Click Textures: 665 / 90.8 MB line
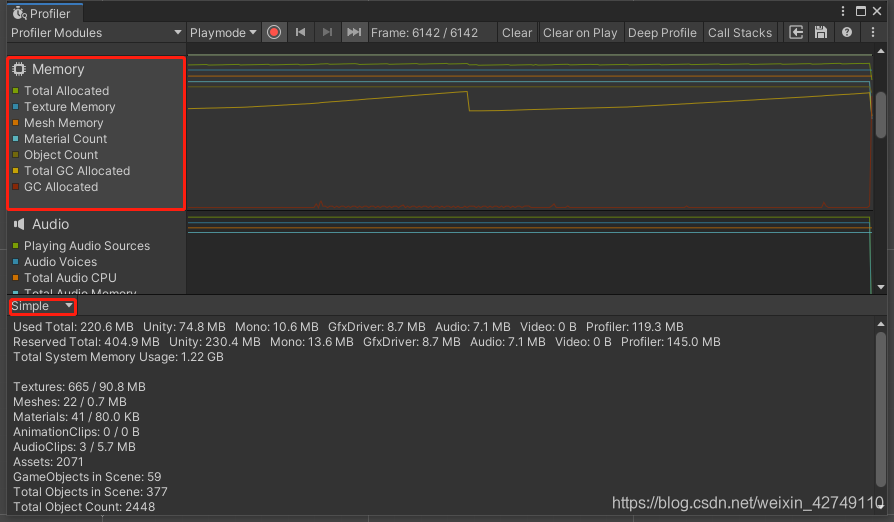 pyautogui.click(x=79, y=386)
